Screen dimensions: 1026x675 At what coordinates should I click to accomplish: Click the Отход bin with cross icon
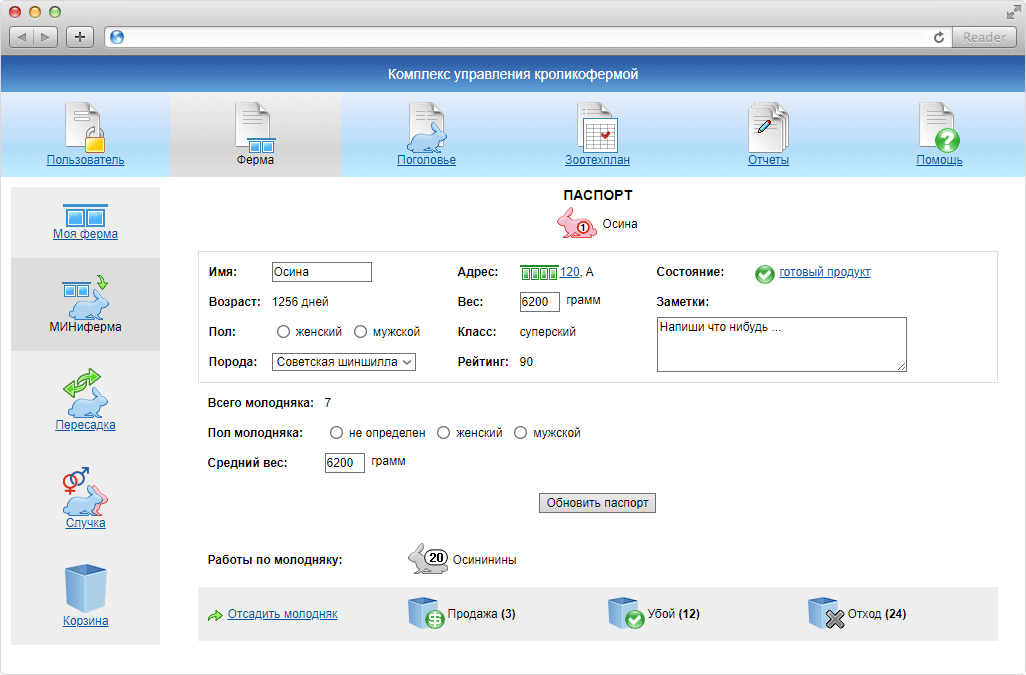coord(826,614)
